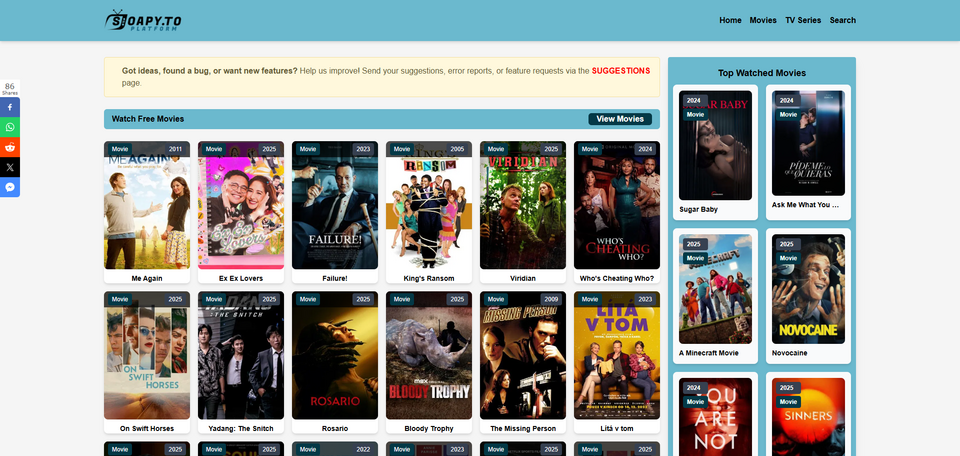The image size is (960, 456).
Task: Click the 2011 year badge on Me Again
Action: [x=175, y=149]
